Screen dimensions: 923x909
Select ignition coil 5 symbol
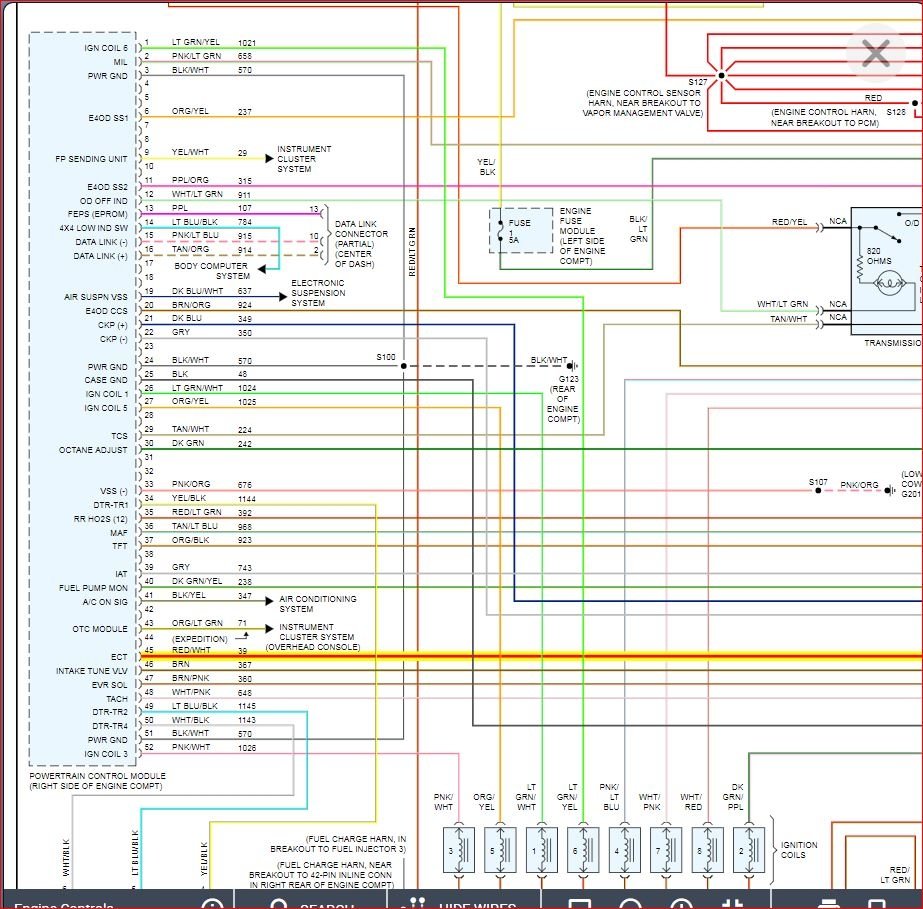tap(500, 850)
